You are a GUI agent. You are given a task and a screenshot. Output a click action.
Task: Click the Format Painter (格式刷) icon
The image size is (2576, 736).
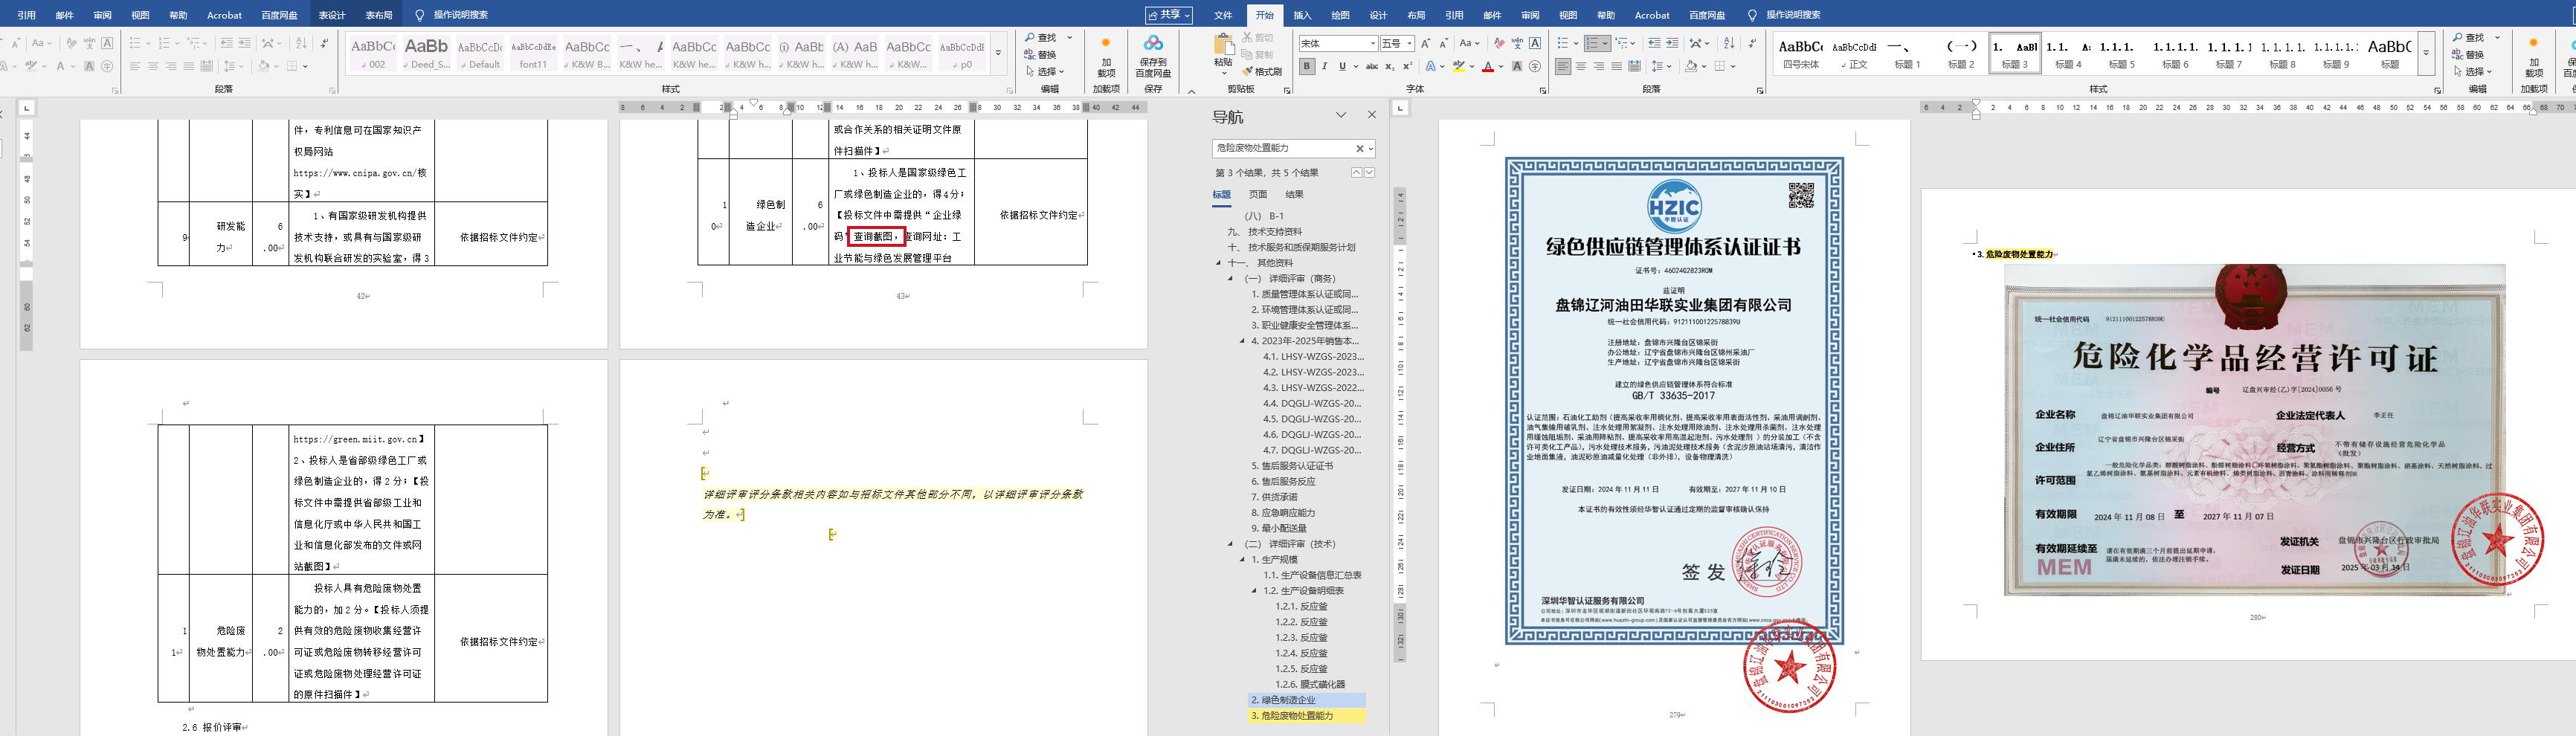[1262, 72]
